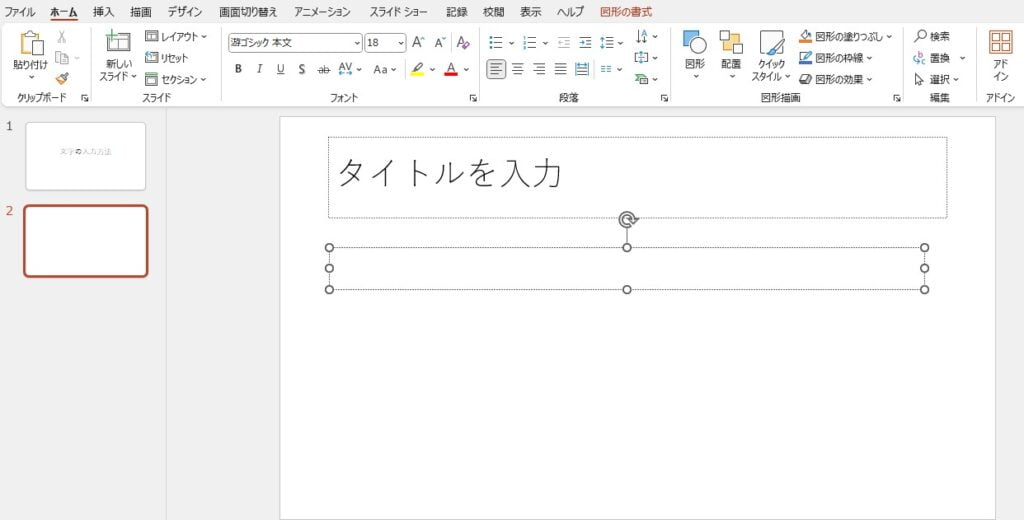Open the Clipboard group dialog launcher
This screenshot has width=1024, height=520.
coord(84,98)
